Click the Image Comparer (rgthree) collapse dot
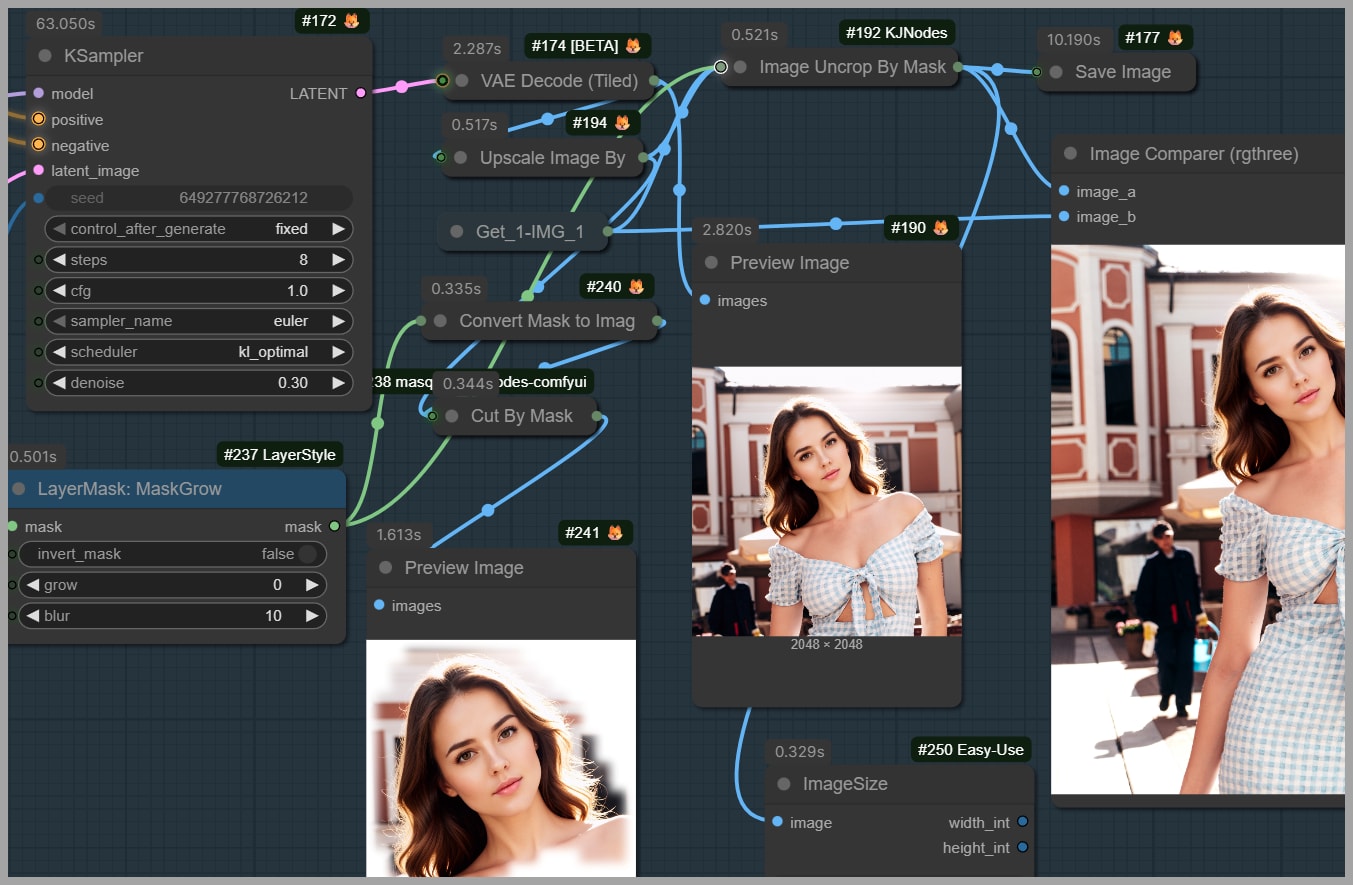1353x885 pixels. coord(1071,154)
